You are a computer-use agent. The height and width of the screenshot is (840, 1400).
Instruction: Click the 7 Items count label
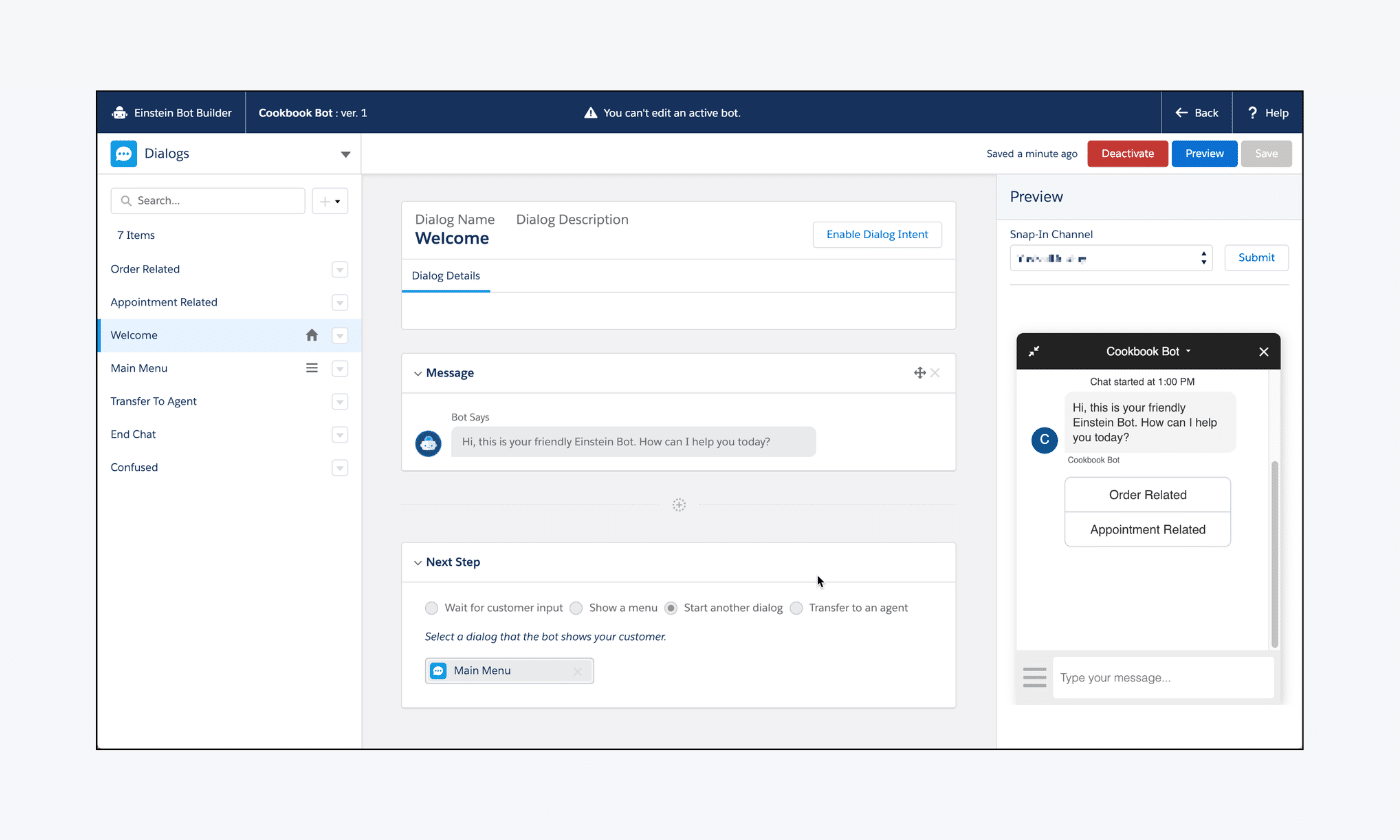point(136,236)
